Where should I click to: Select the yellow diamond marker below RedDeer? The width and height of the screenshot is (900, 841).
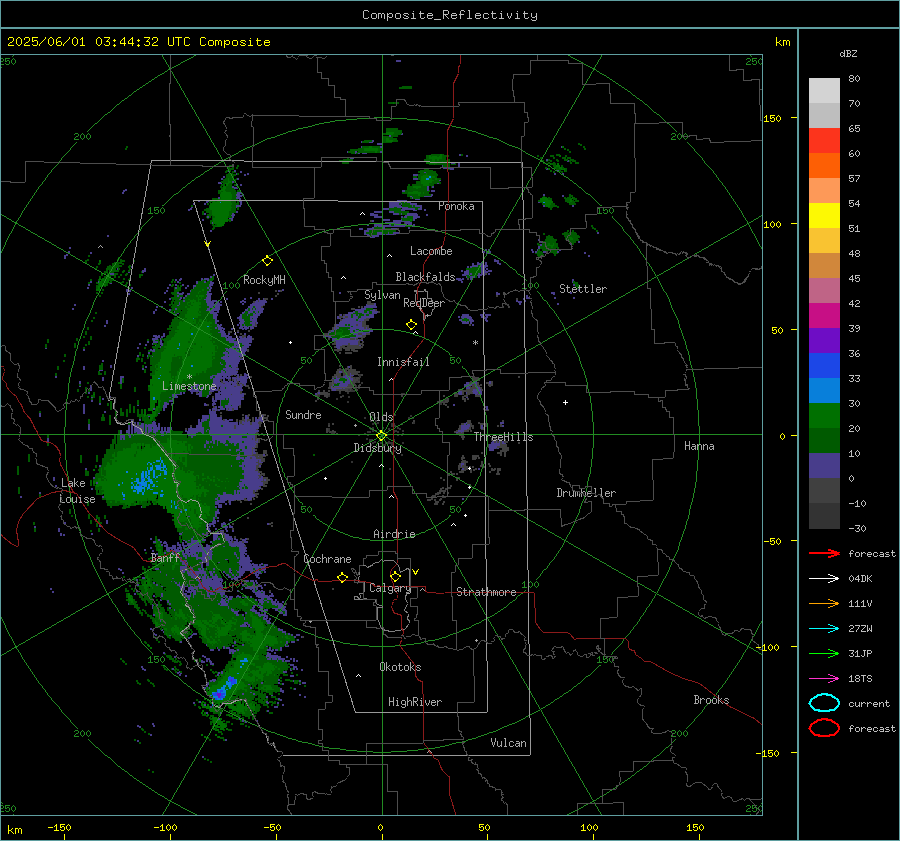(411, 325)
